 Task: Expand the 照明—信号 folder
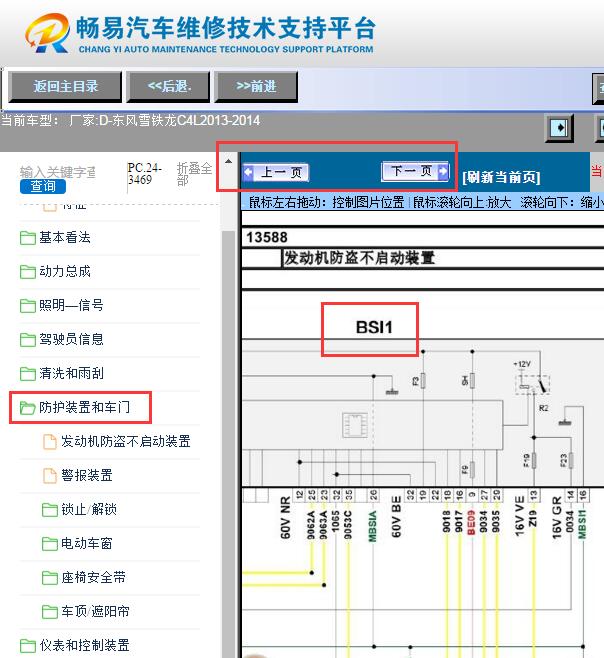[71, 305]
